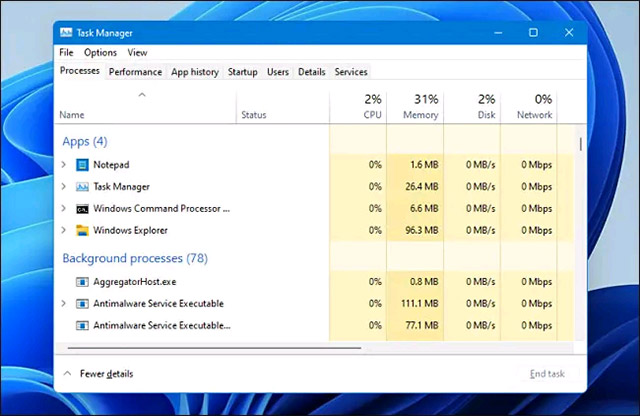Click the vertical scrollbar of the process list
This screenshot has width=640, height=416.
pos(581,145)
